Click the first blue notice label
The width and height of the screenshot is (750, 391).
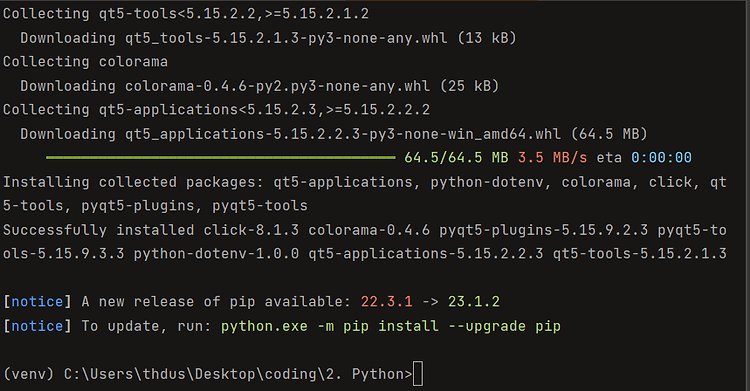(x=37, y=302)
